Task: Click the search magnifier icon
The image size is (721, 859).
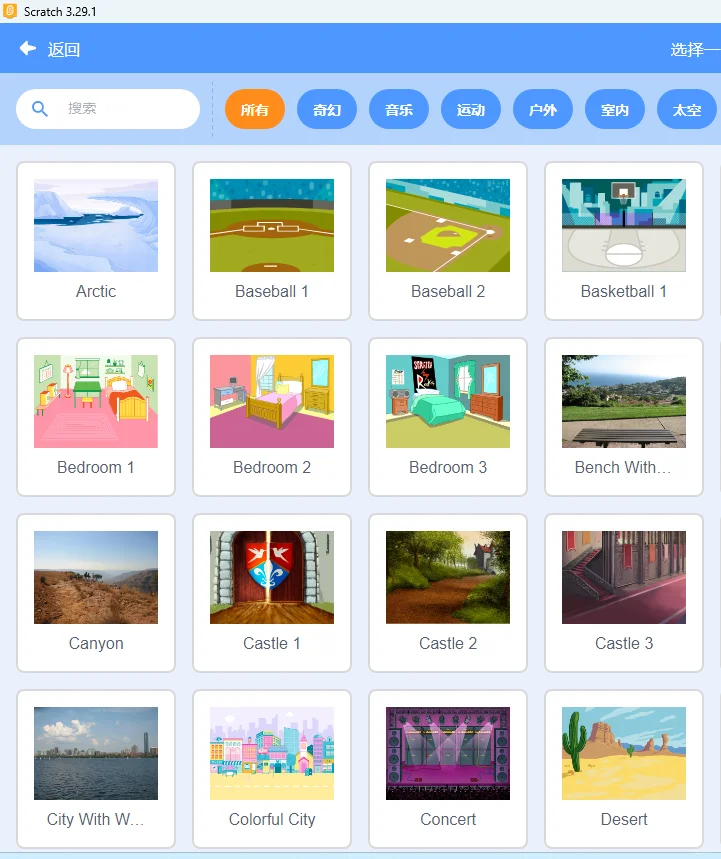Action: [x=39, y=108]
